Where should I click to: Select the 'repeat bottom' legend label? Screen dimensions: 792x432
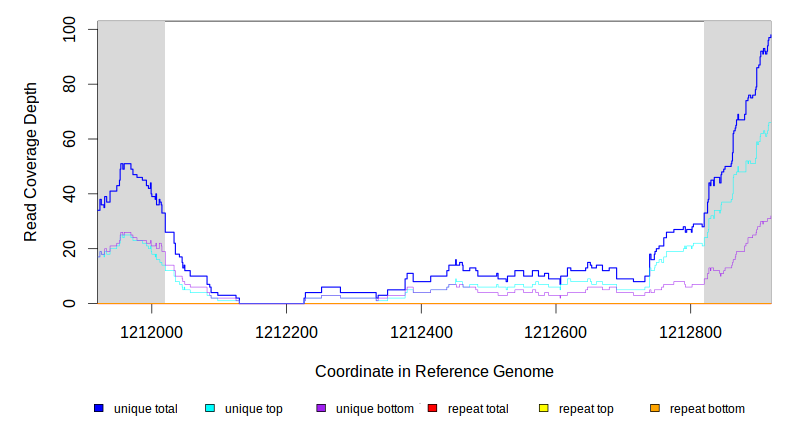pyautogui.click(x=707, y=409)
